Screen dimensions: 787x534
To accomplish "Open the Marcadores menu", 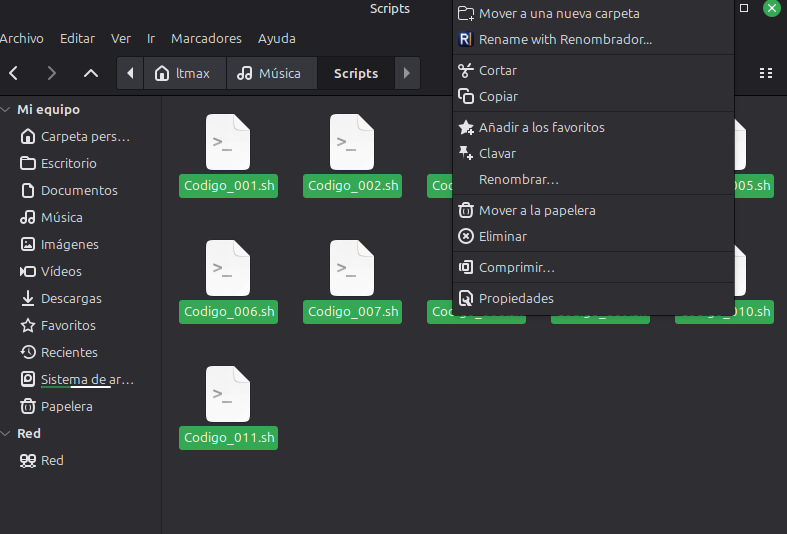I will pyautogui.click(x=206, y=39).
